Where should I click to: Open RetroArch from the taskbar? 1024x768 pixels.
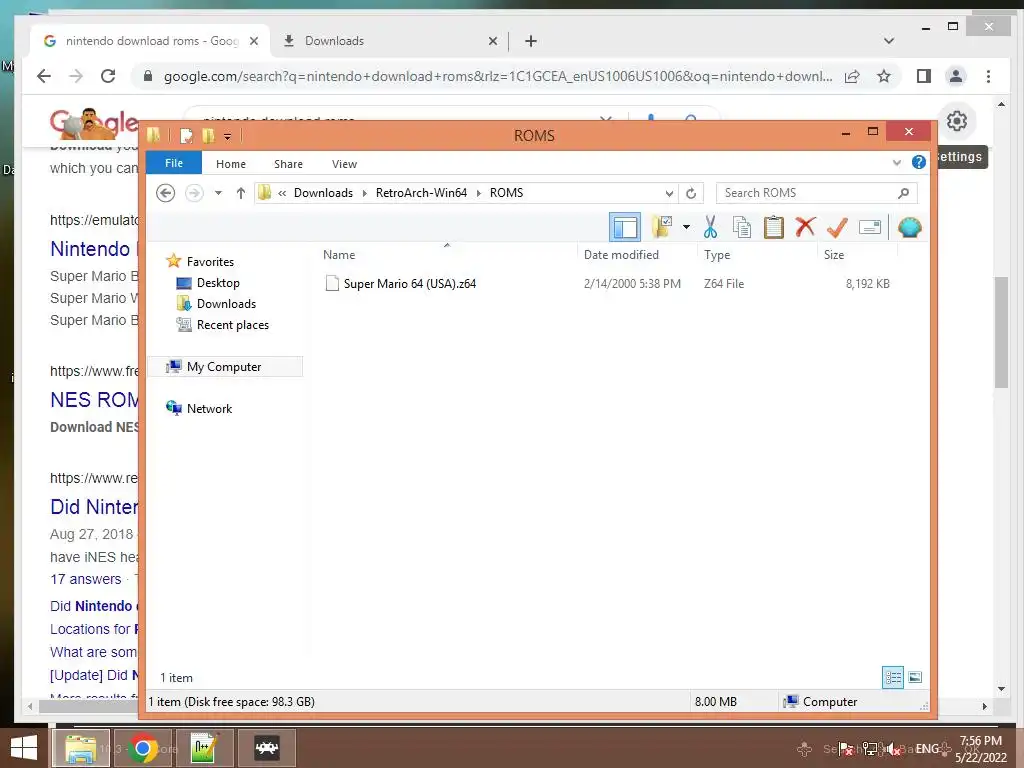[x=266, y=748]
